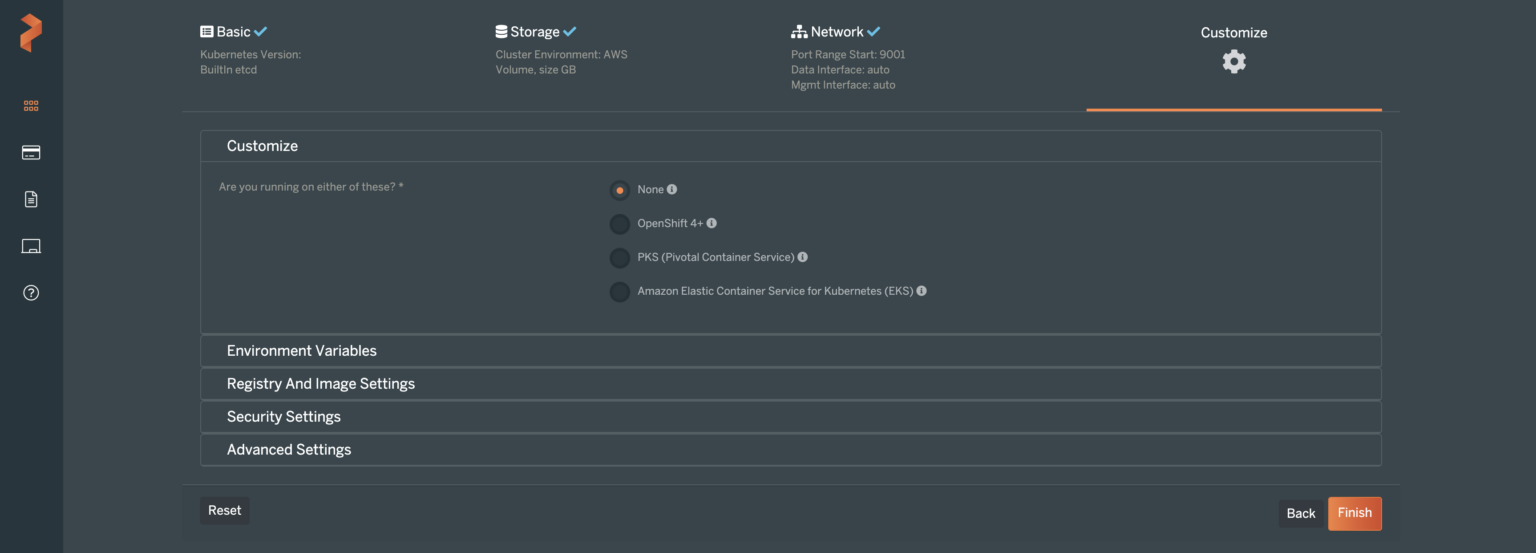Open the help question mark icon
The width and height of the screenshot is (1536, 553).
(x=31, y=293)
